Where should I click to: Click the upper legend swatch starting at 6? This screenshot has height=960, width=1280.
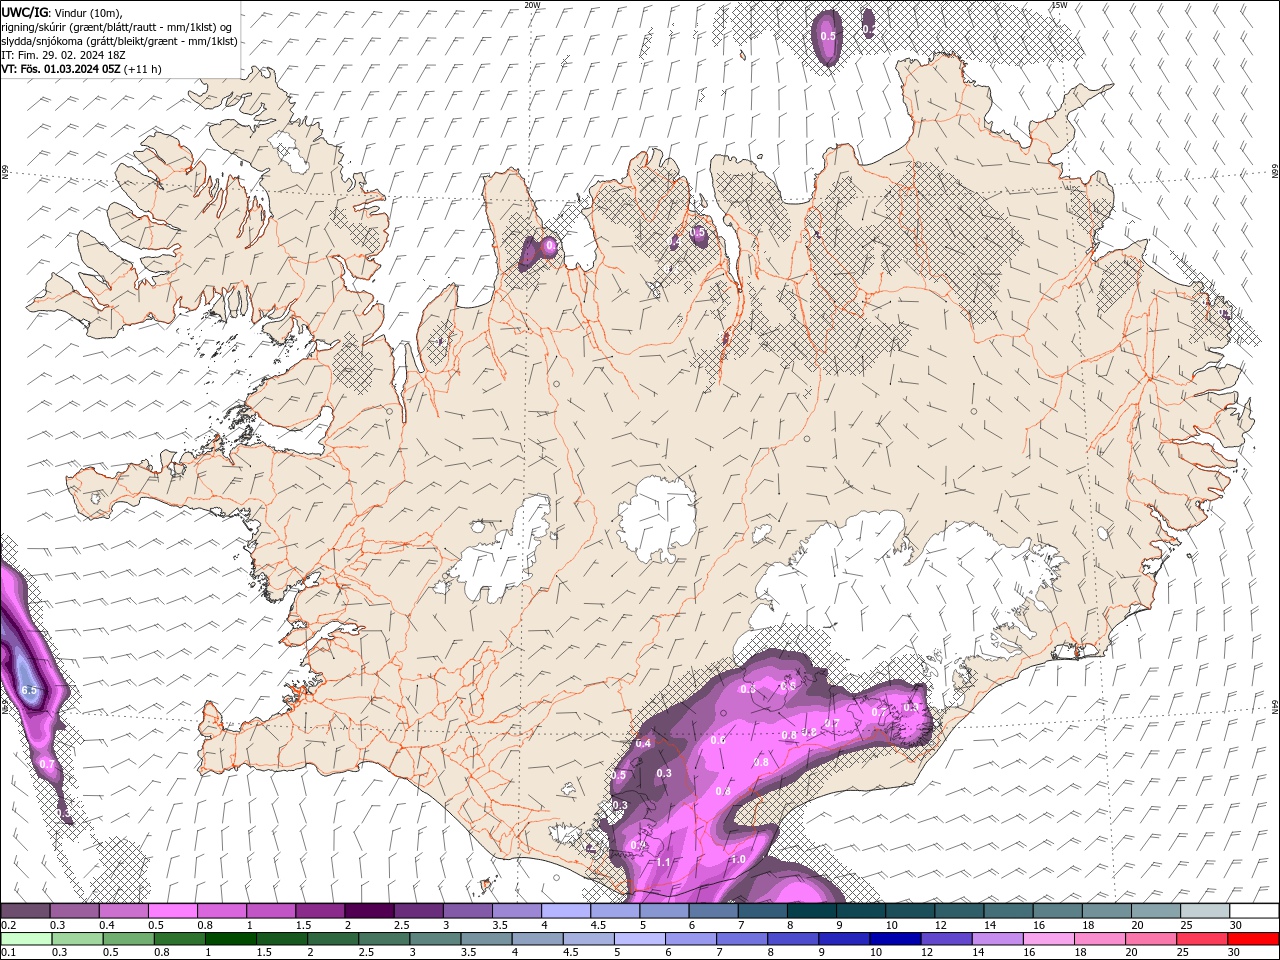click(712, 911)
